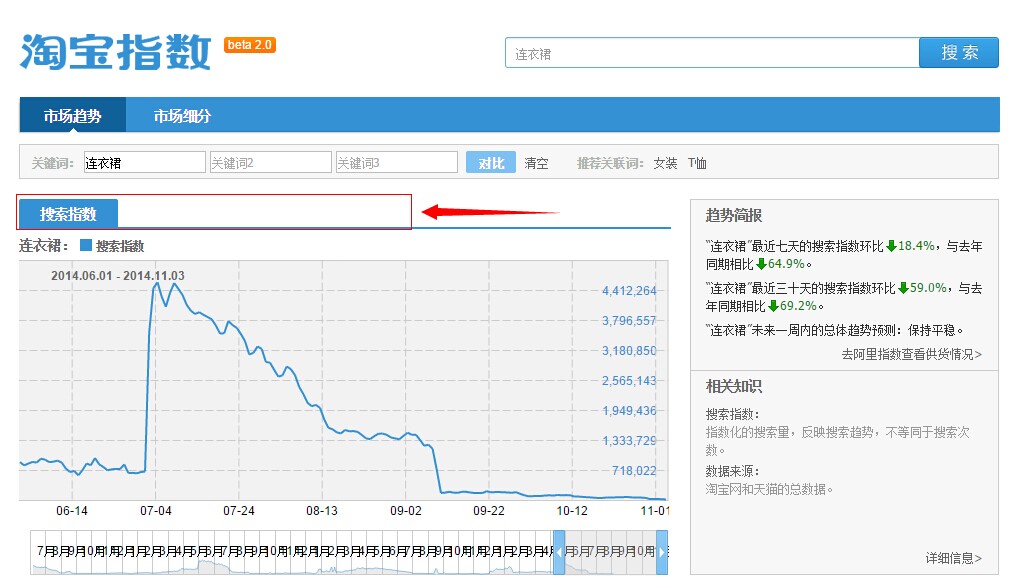Click the 3,180,850 axis value
This screenshot has height=587, width=1012.
pos(629,350)
